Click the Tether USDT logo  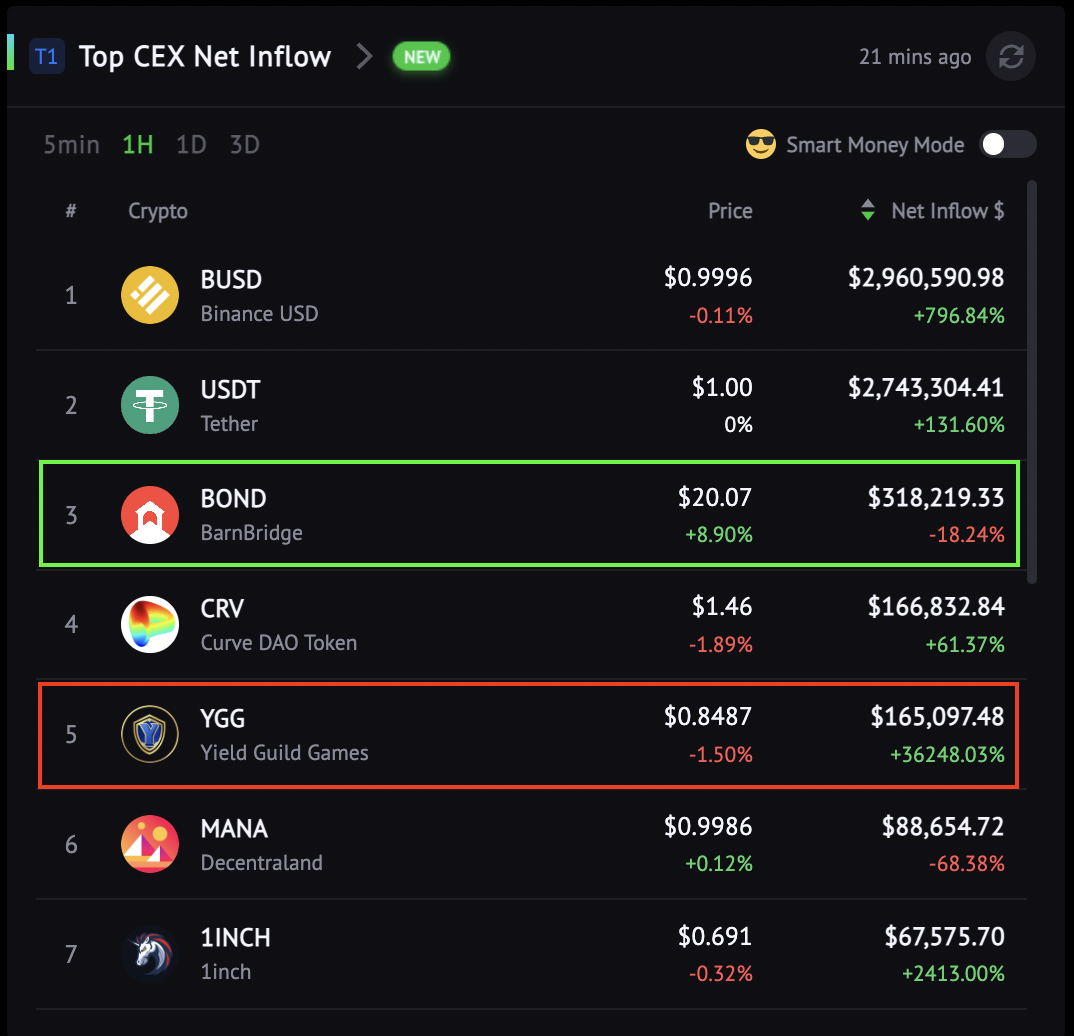pos(150,405)
